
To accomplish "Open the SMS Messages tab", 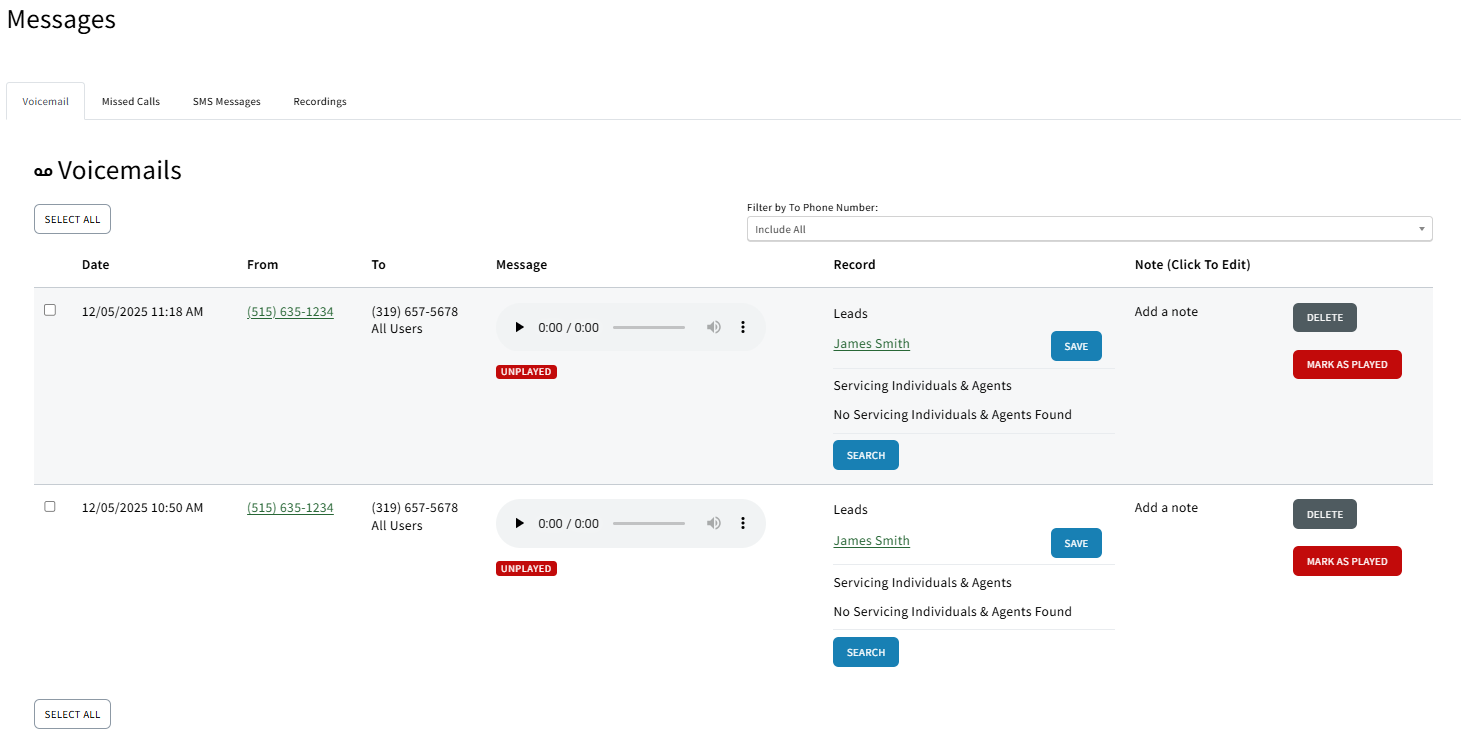I will click(x=226, y=101).
